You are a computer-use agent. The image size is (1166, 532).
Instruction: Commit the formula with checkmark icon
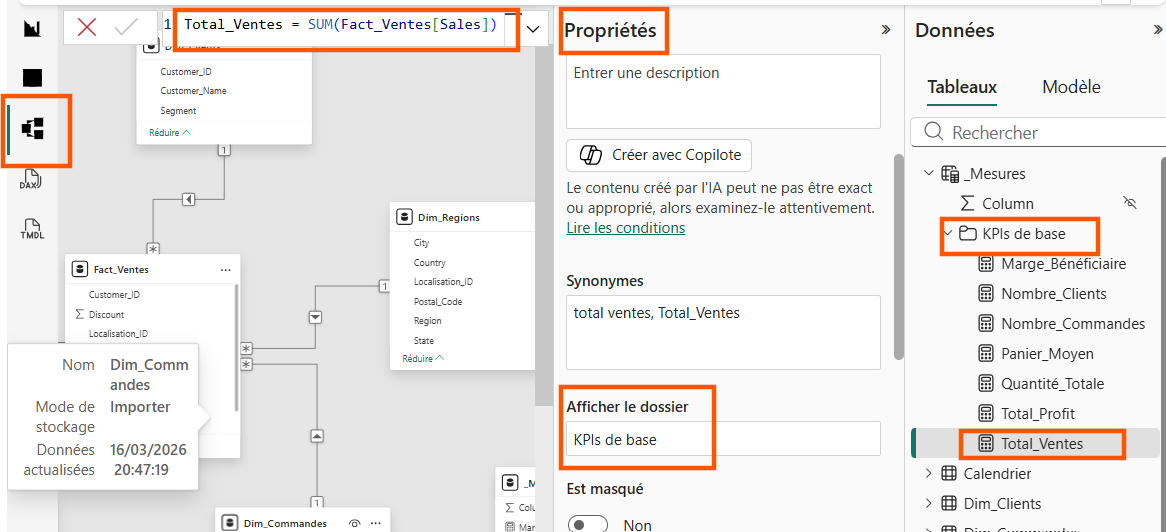126,28
